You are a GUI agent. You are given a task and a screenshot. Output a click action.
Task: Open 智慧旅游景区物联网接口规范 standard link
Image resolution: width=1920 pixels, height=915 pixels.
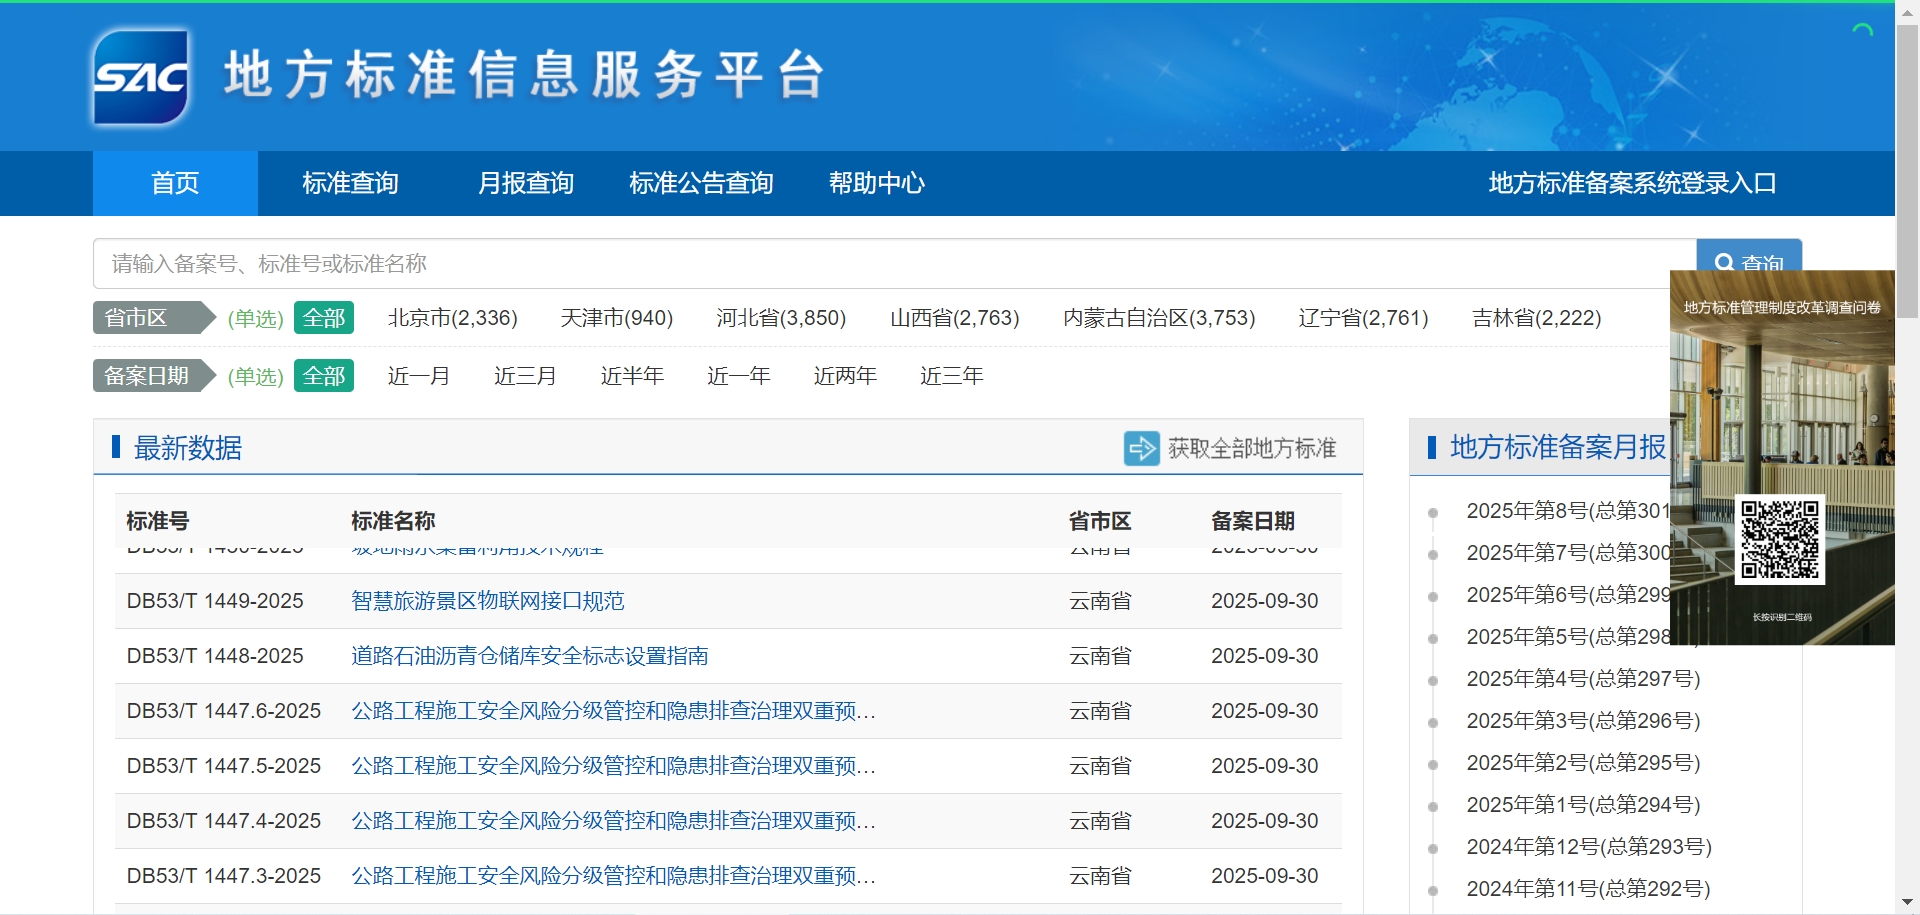pyautogui.click(x=487, y=601)
